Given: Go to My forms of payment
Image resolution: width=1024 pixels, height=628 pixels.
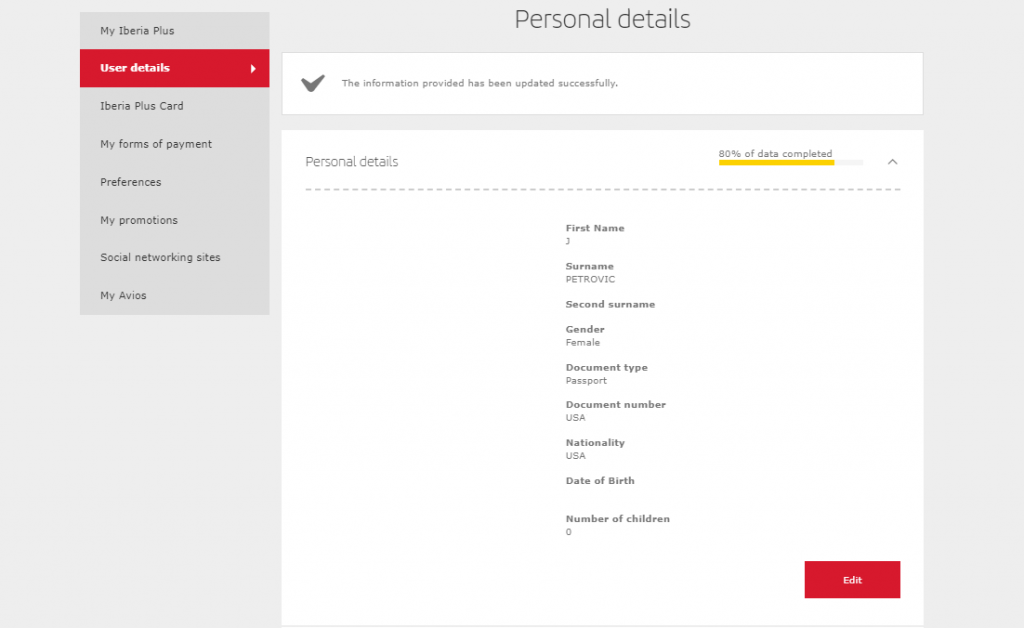Looking at the screenshot, I should click(174, 144).
